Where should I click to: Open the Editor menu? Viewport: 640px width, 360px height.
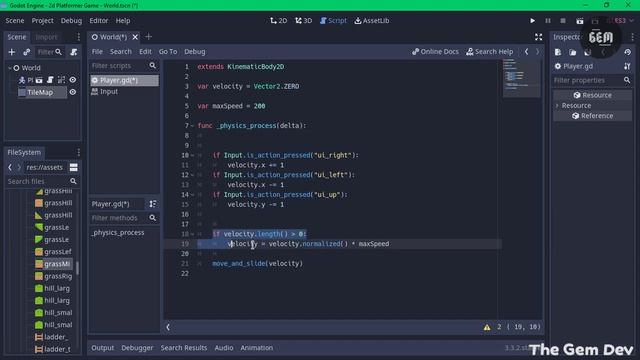click(x=99, y=21)
